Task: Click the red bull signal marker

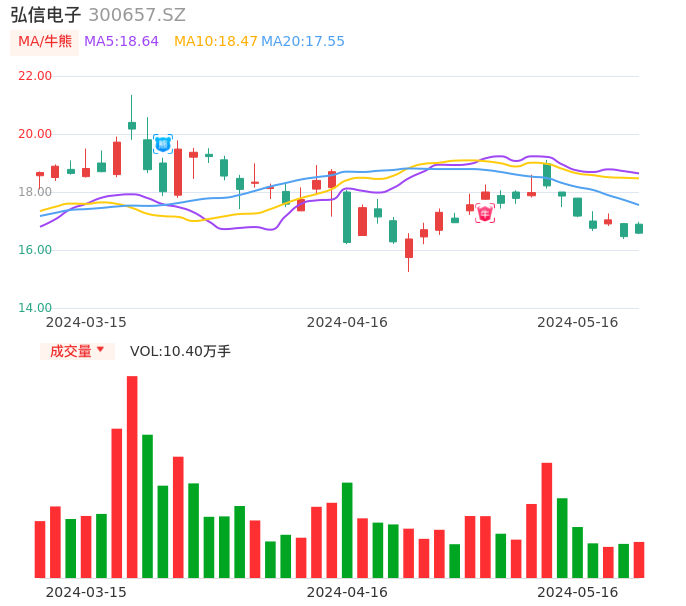Action: (485, 213)
